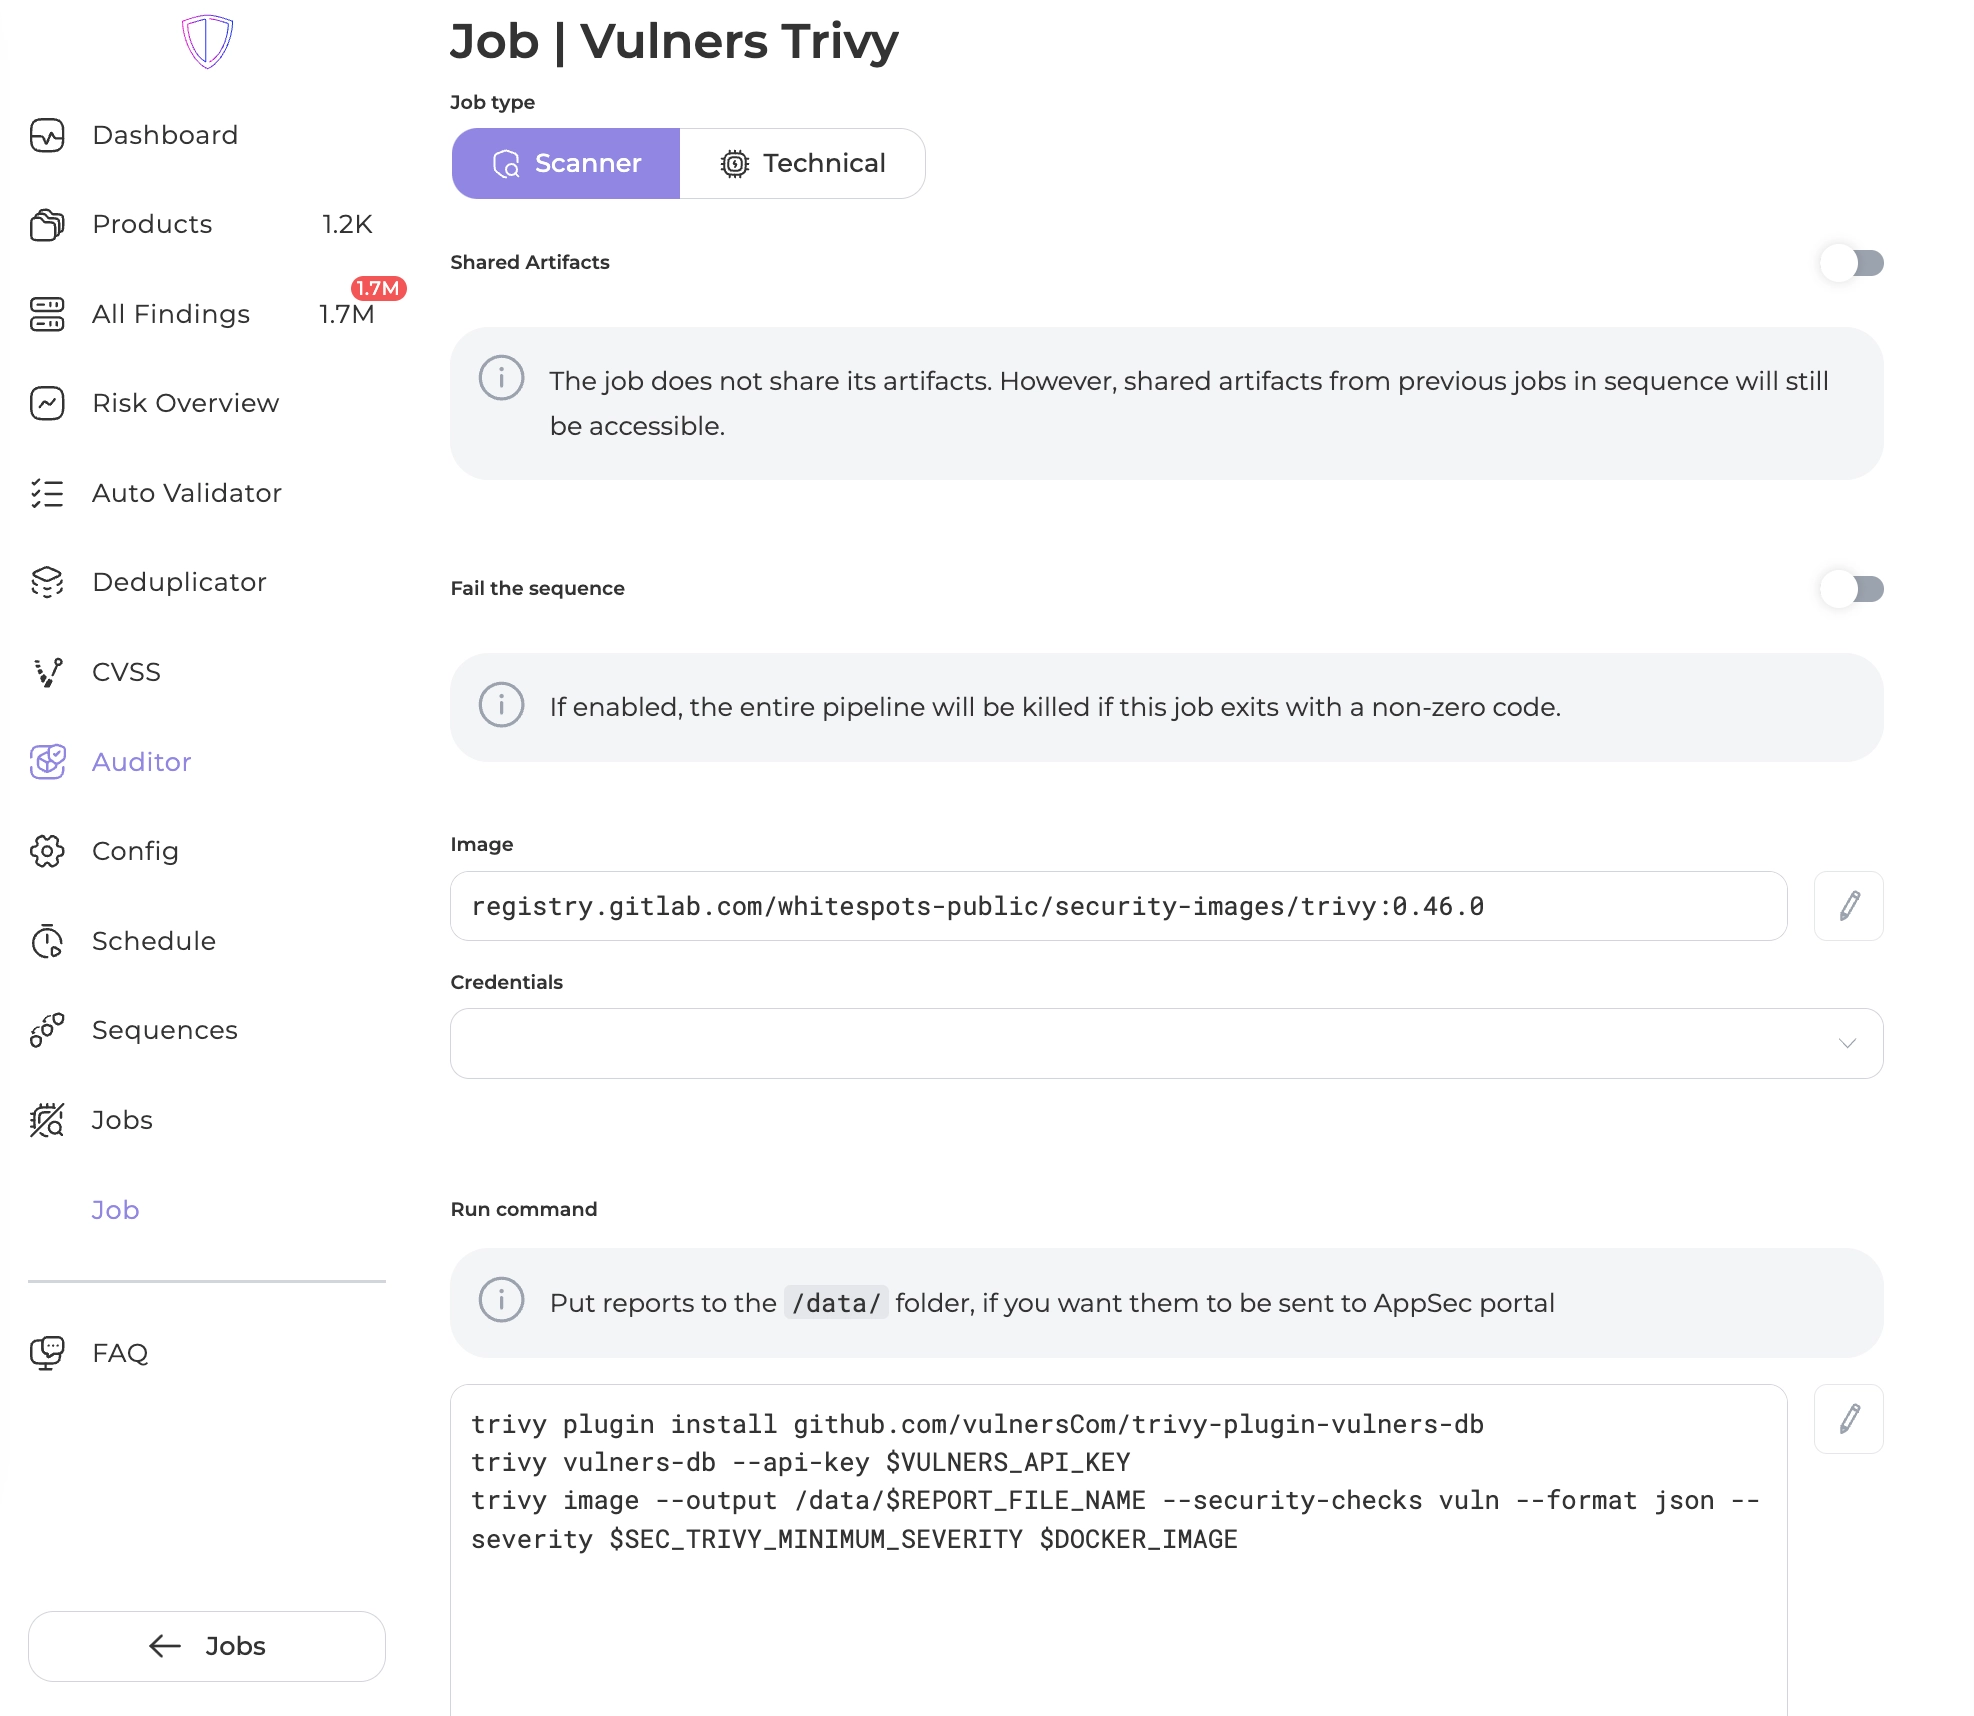
Task: Click the pencil icon beside Image field
Action: 1848,906
